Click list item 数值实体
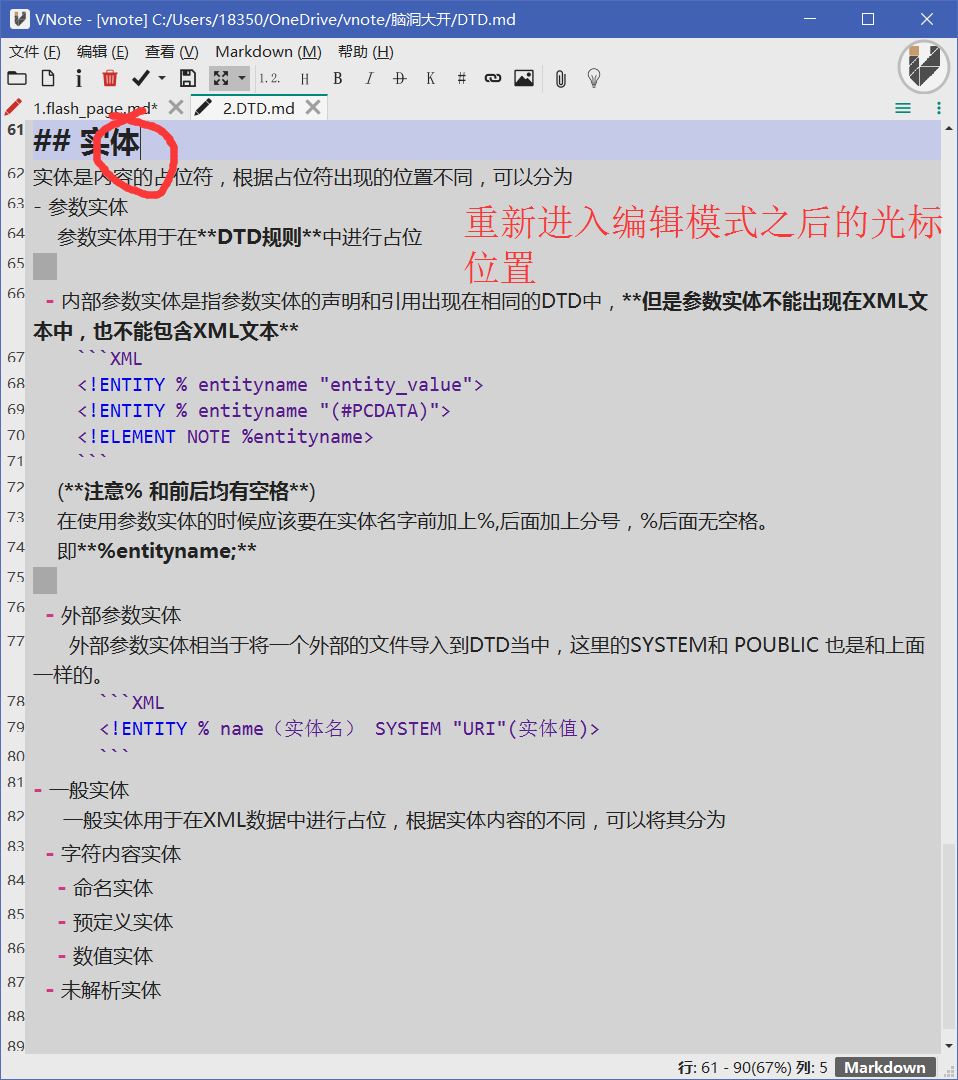The width and height of the screenshot is (958, 1080). tap(113, 956)
